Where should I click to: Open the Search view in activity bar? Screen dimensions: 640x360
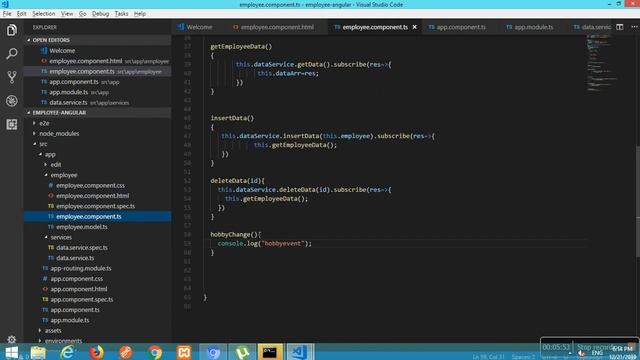coord(11,53)
